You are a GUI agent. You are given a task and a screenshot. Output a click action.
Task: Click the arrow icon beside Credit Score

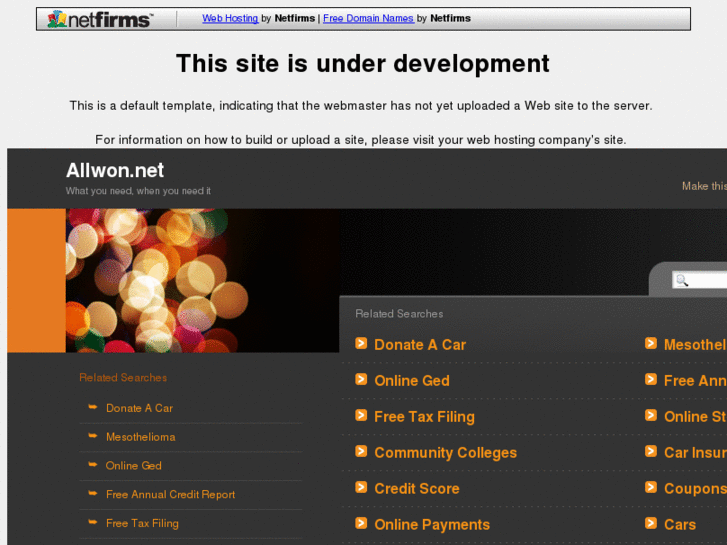click(x=361, y=487)
